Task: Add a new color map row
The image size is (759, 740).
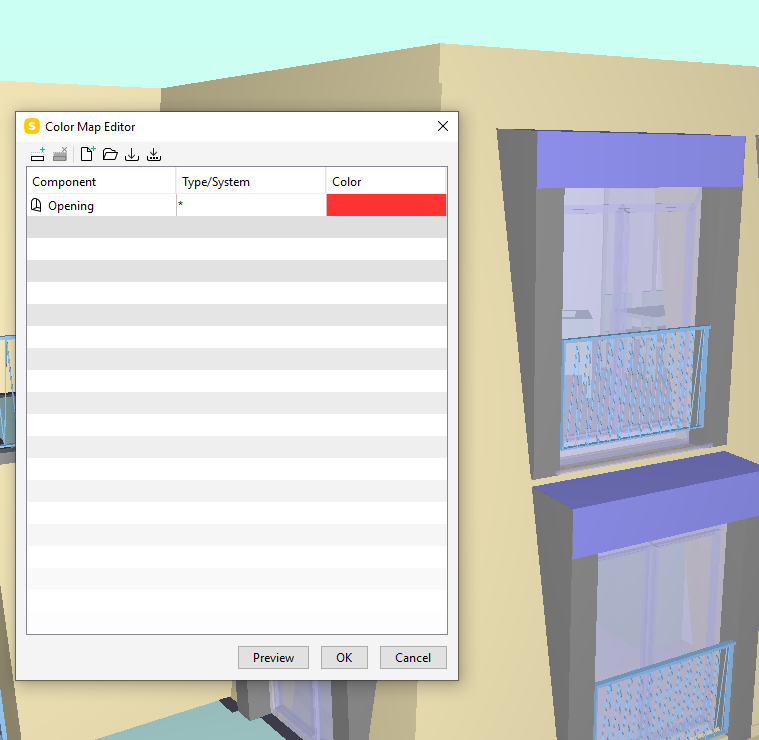Action: point(37,154)
